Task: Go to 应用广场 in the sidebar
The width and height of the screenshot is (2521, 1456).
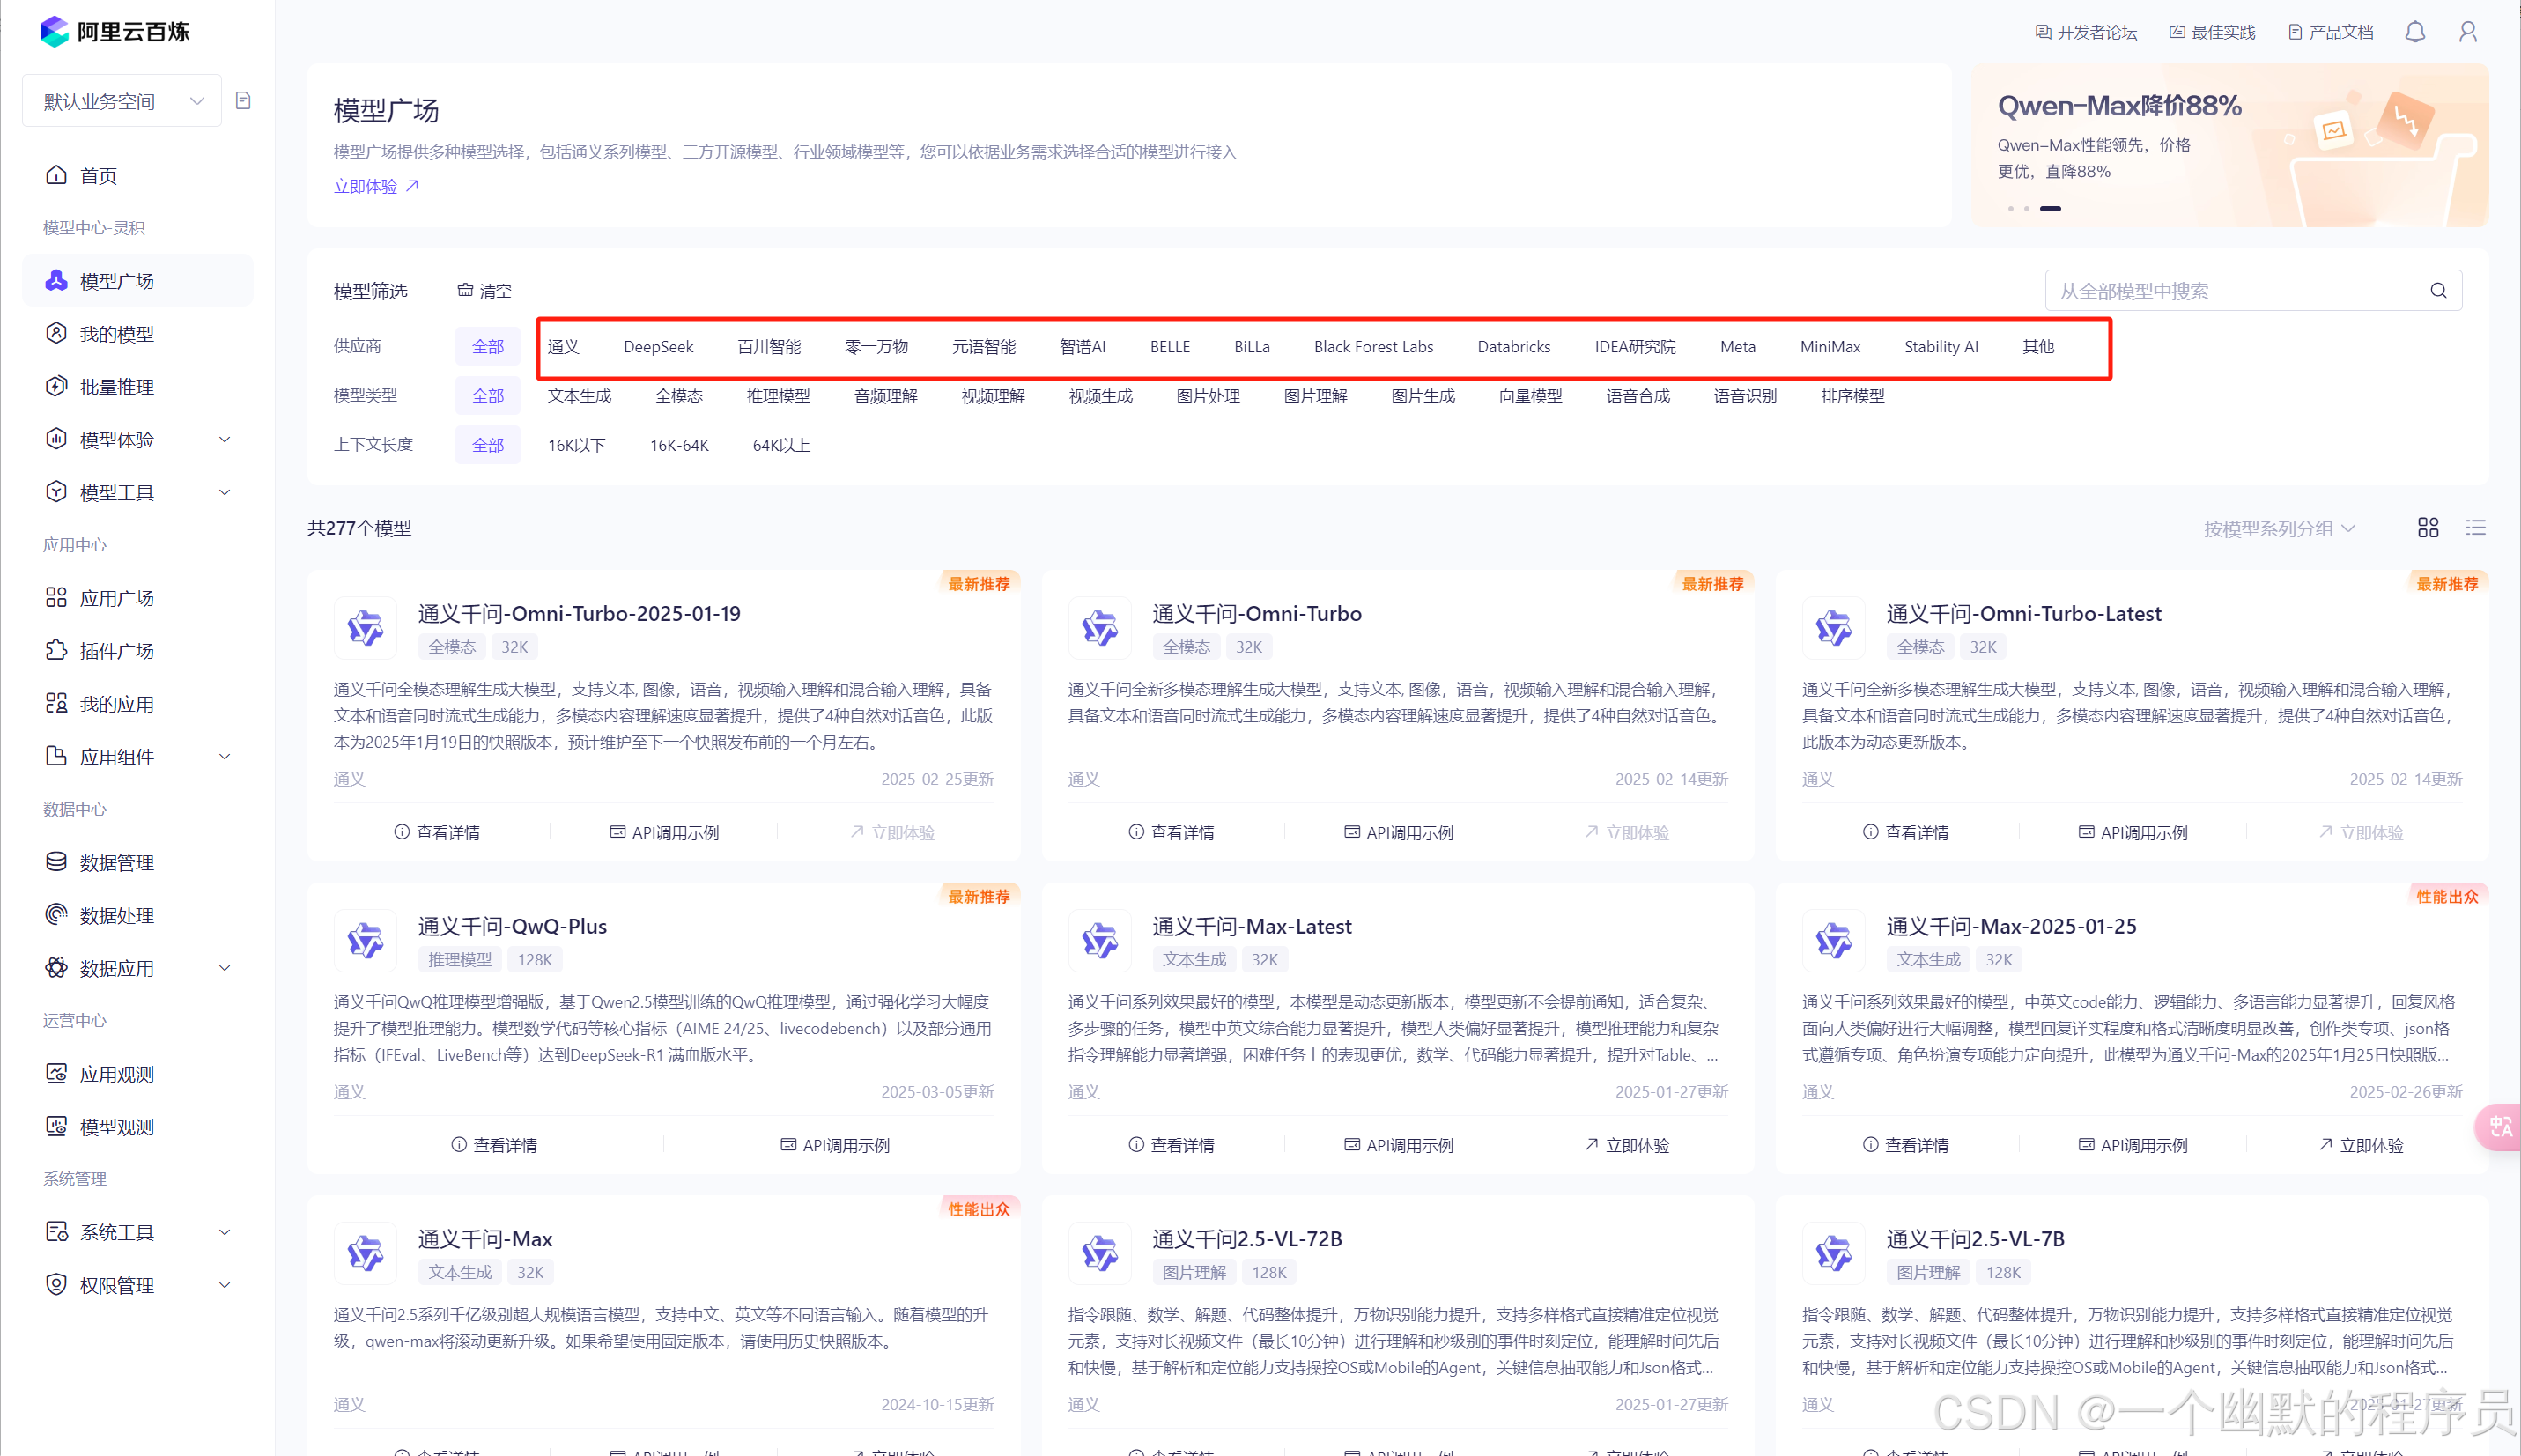Action: 117,598
